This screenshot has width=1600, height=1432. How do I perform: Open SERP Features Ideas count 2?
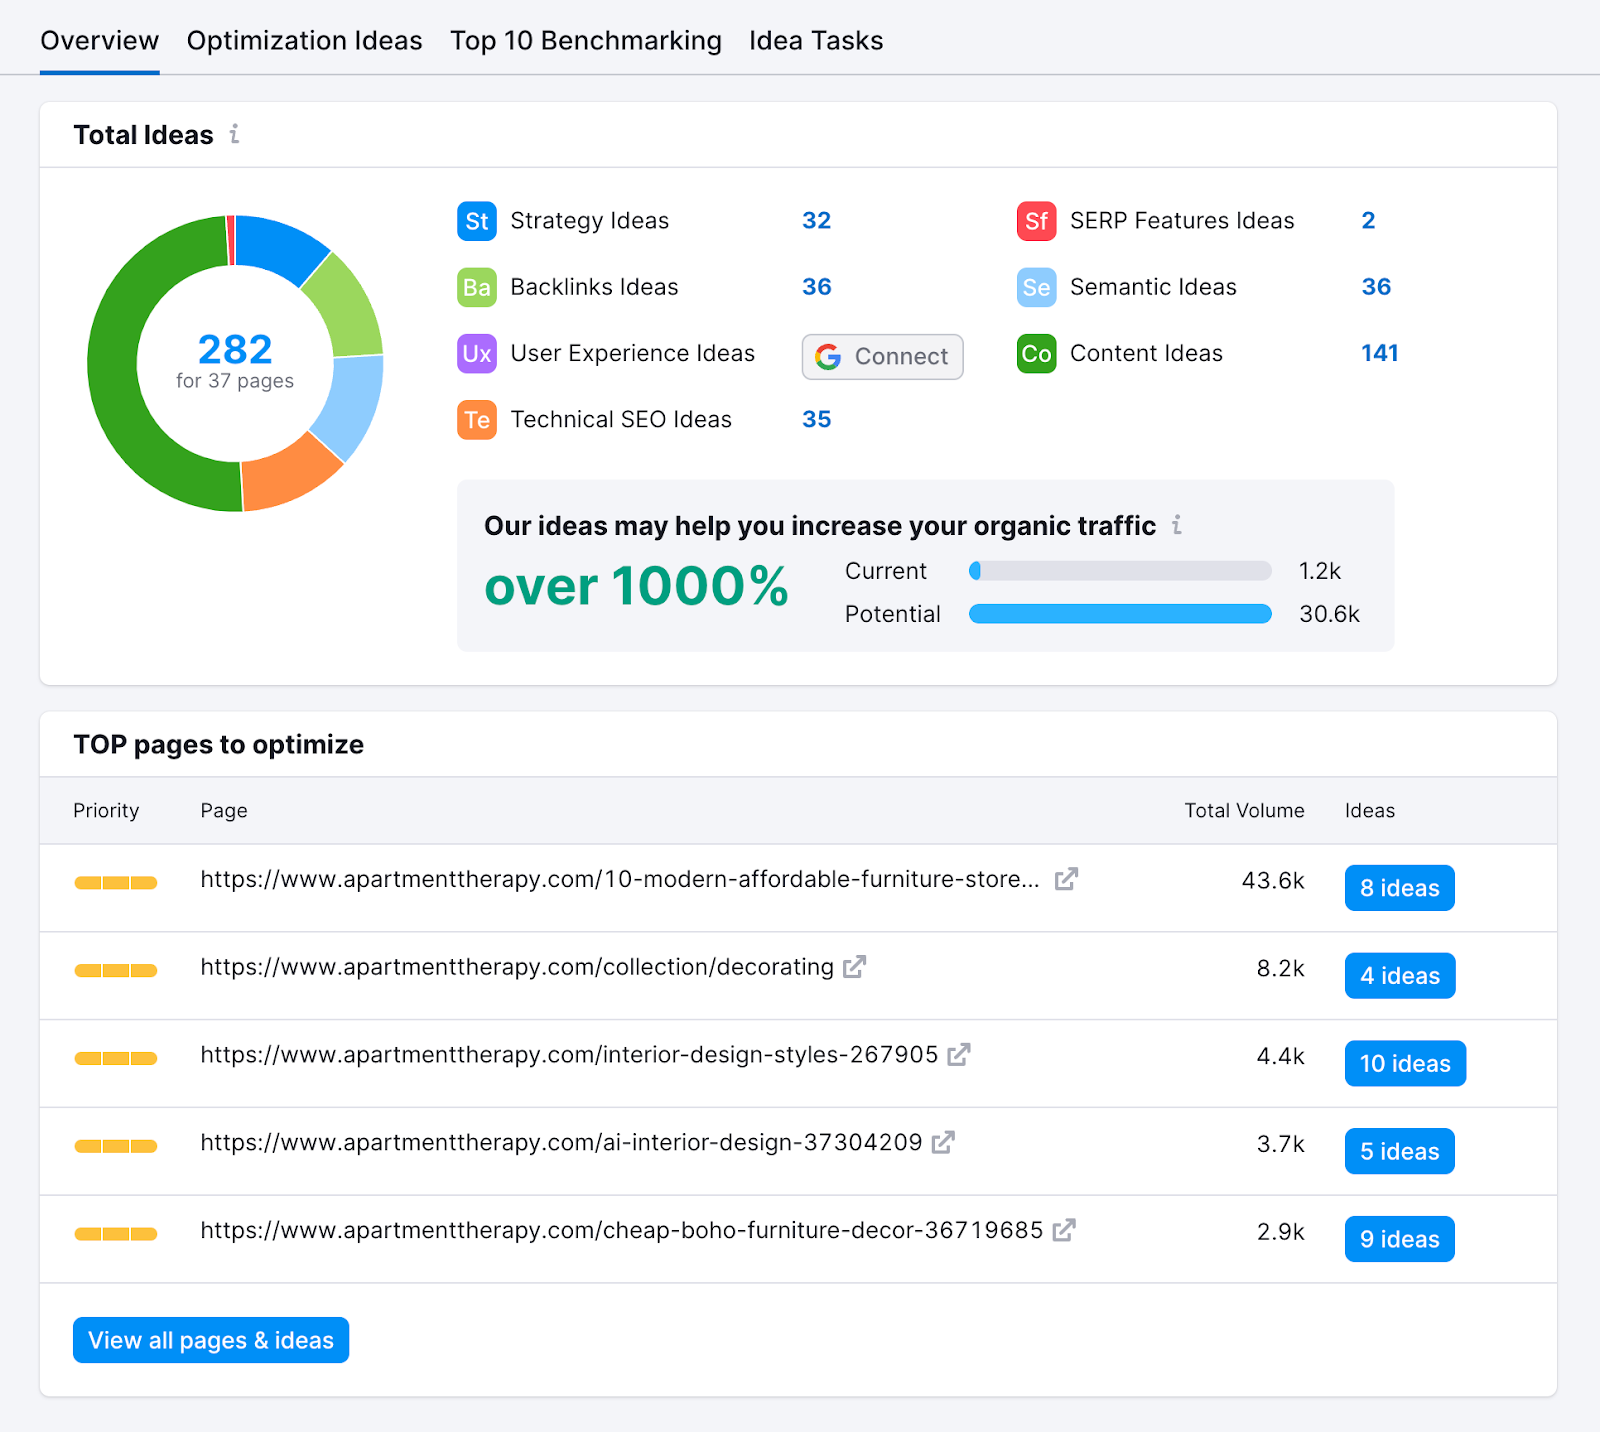(x=1368, y=221)
